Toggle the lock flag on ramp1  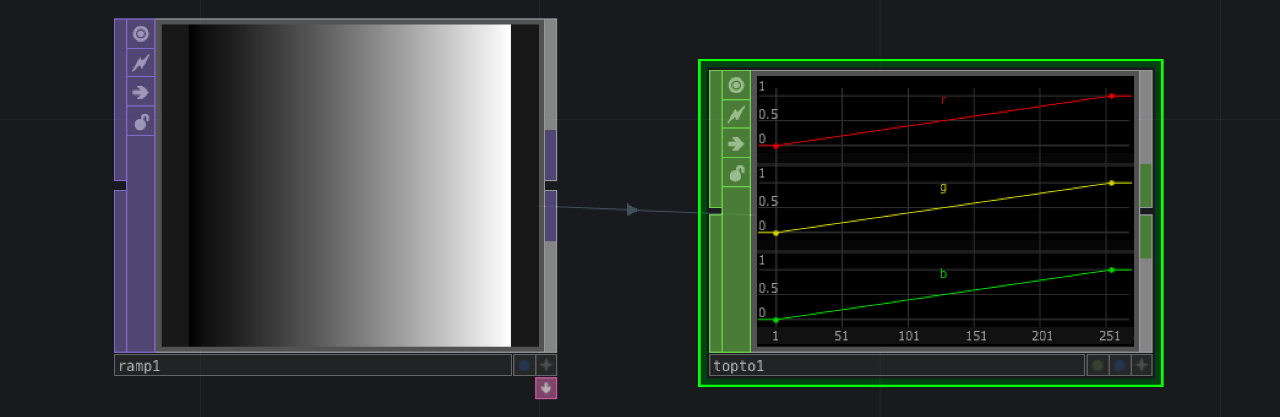tap(141, 122)
